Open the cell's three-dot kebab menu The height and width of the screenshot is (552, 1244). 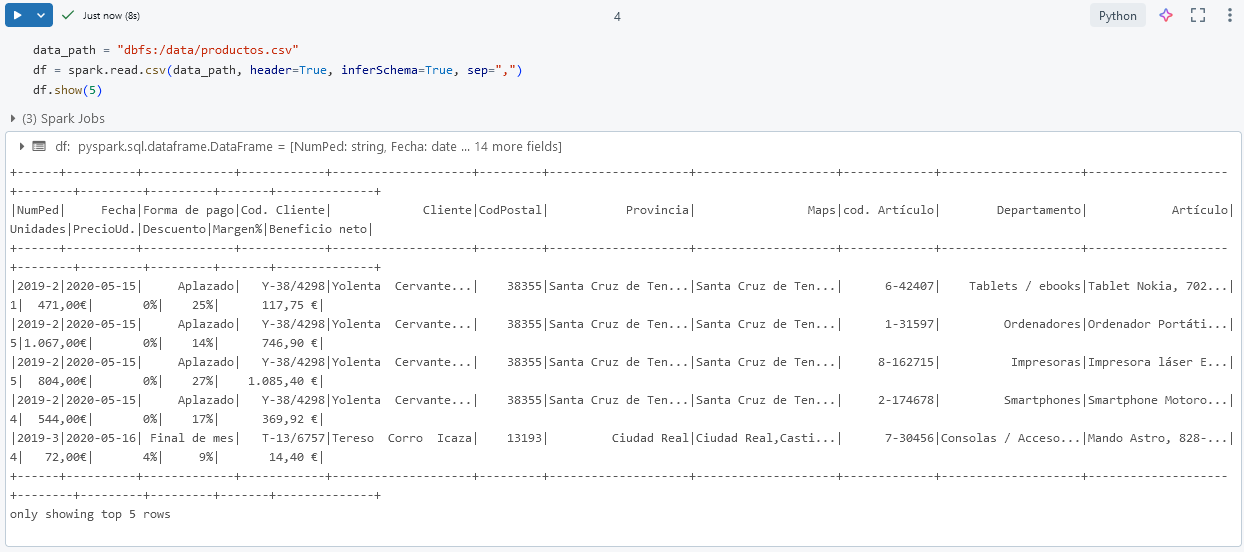1229,16
